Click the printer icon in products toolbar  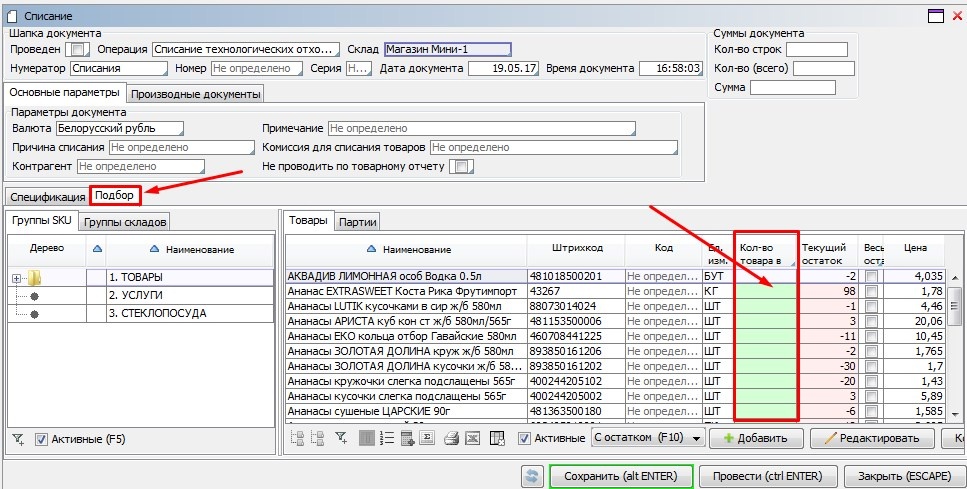tap(451, 438)
